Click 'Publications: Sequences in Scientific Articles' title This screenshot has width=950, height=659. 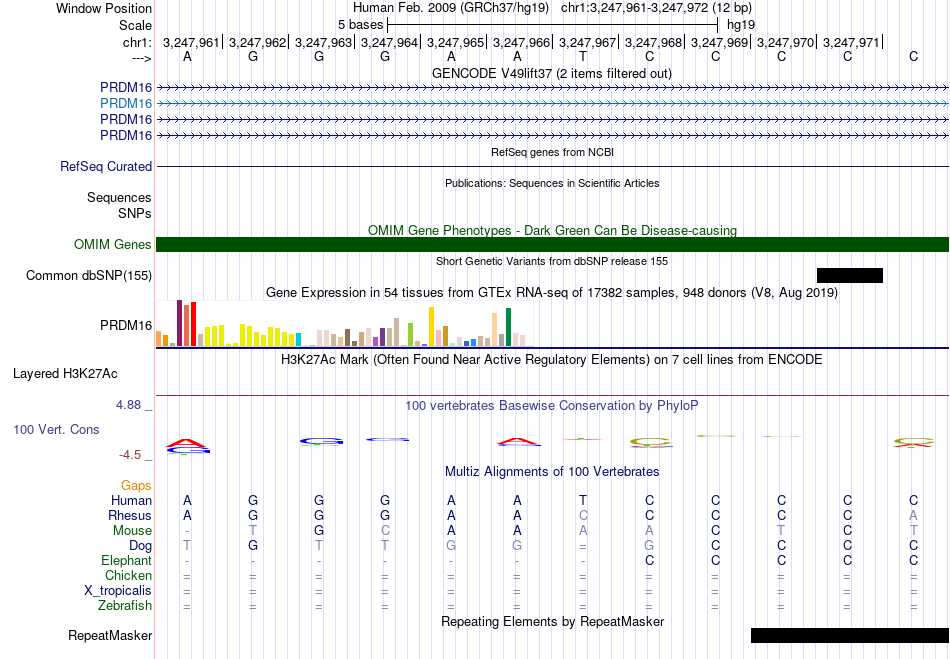[552, 184]
